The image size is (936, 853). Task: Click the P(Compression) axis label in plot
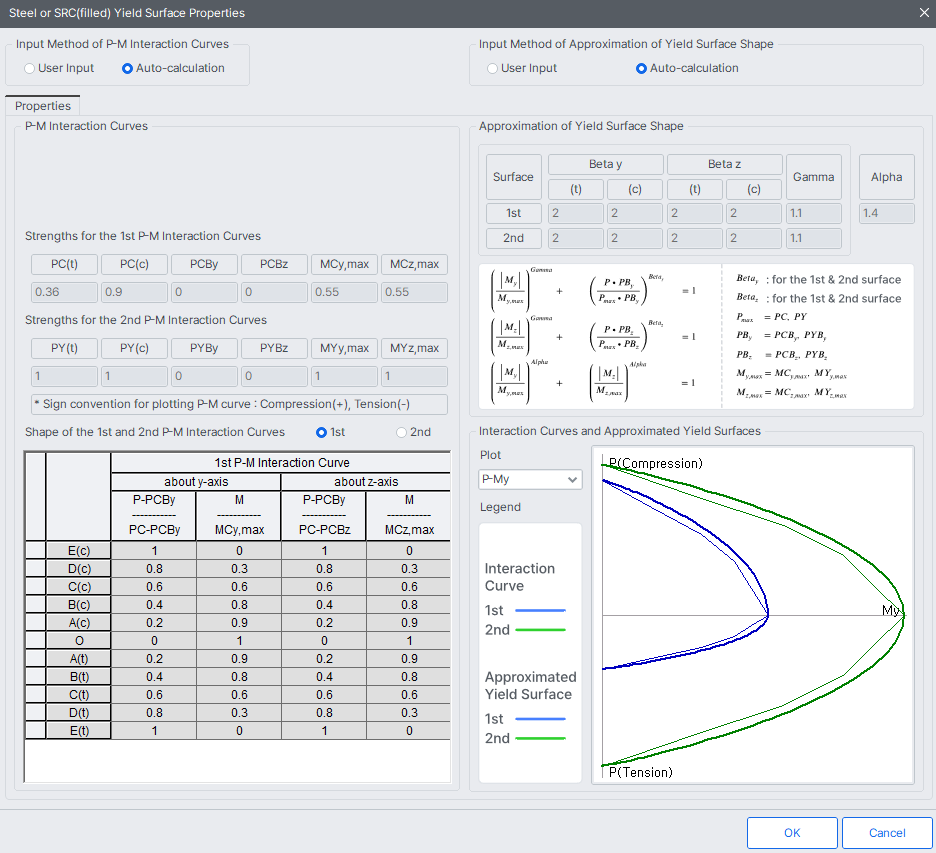(655, 463)
